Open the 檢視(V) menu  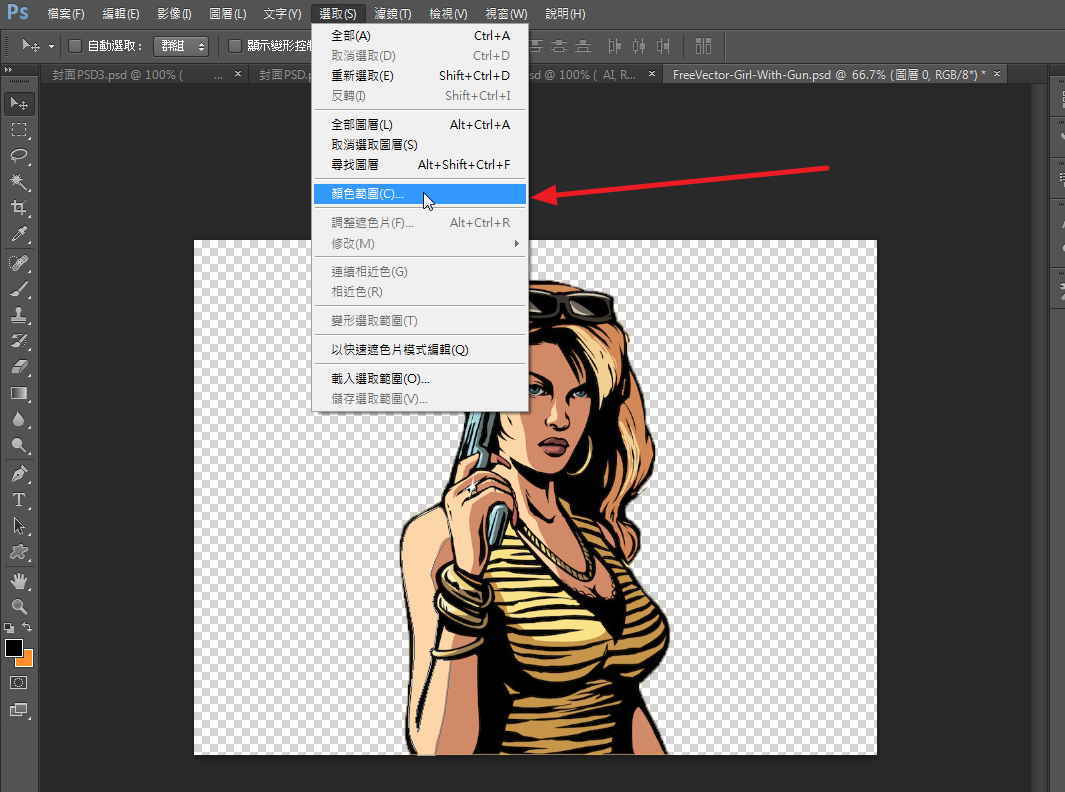[x=448, y=14]
